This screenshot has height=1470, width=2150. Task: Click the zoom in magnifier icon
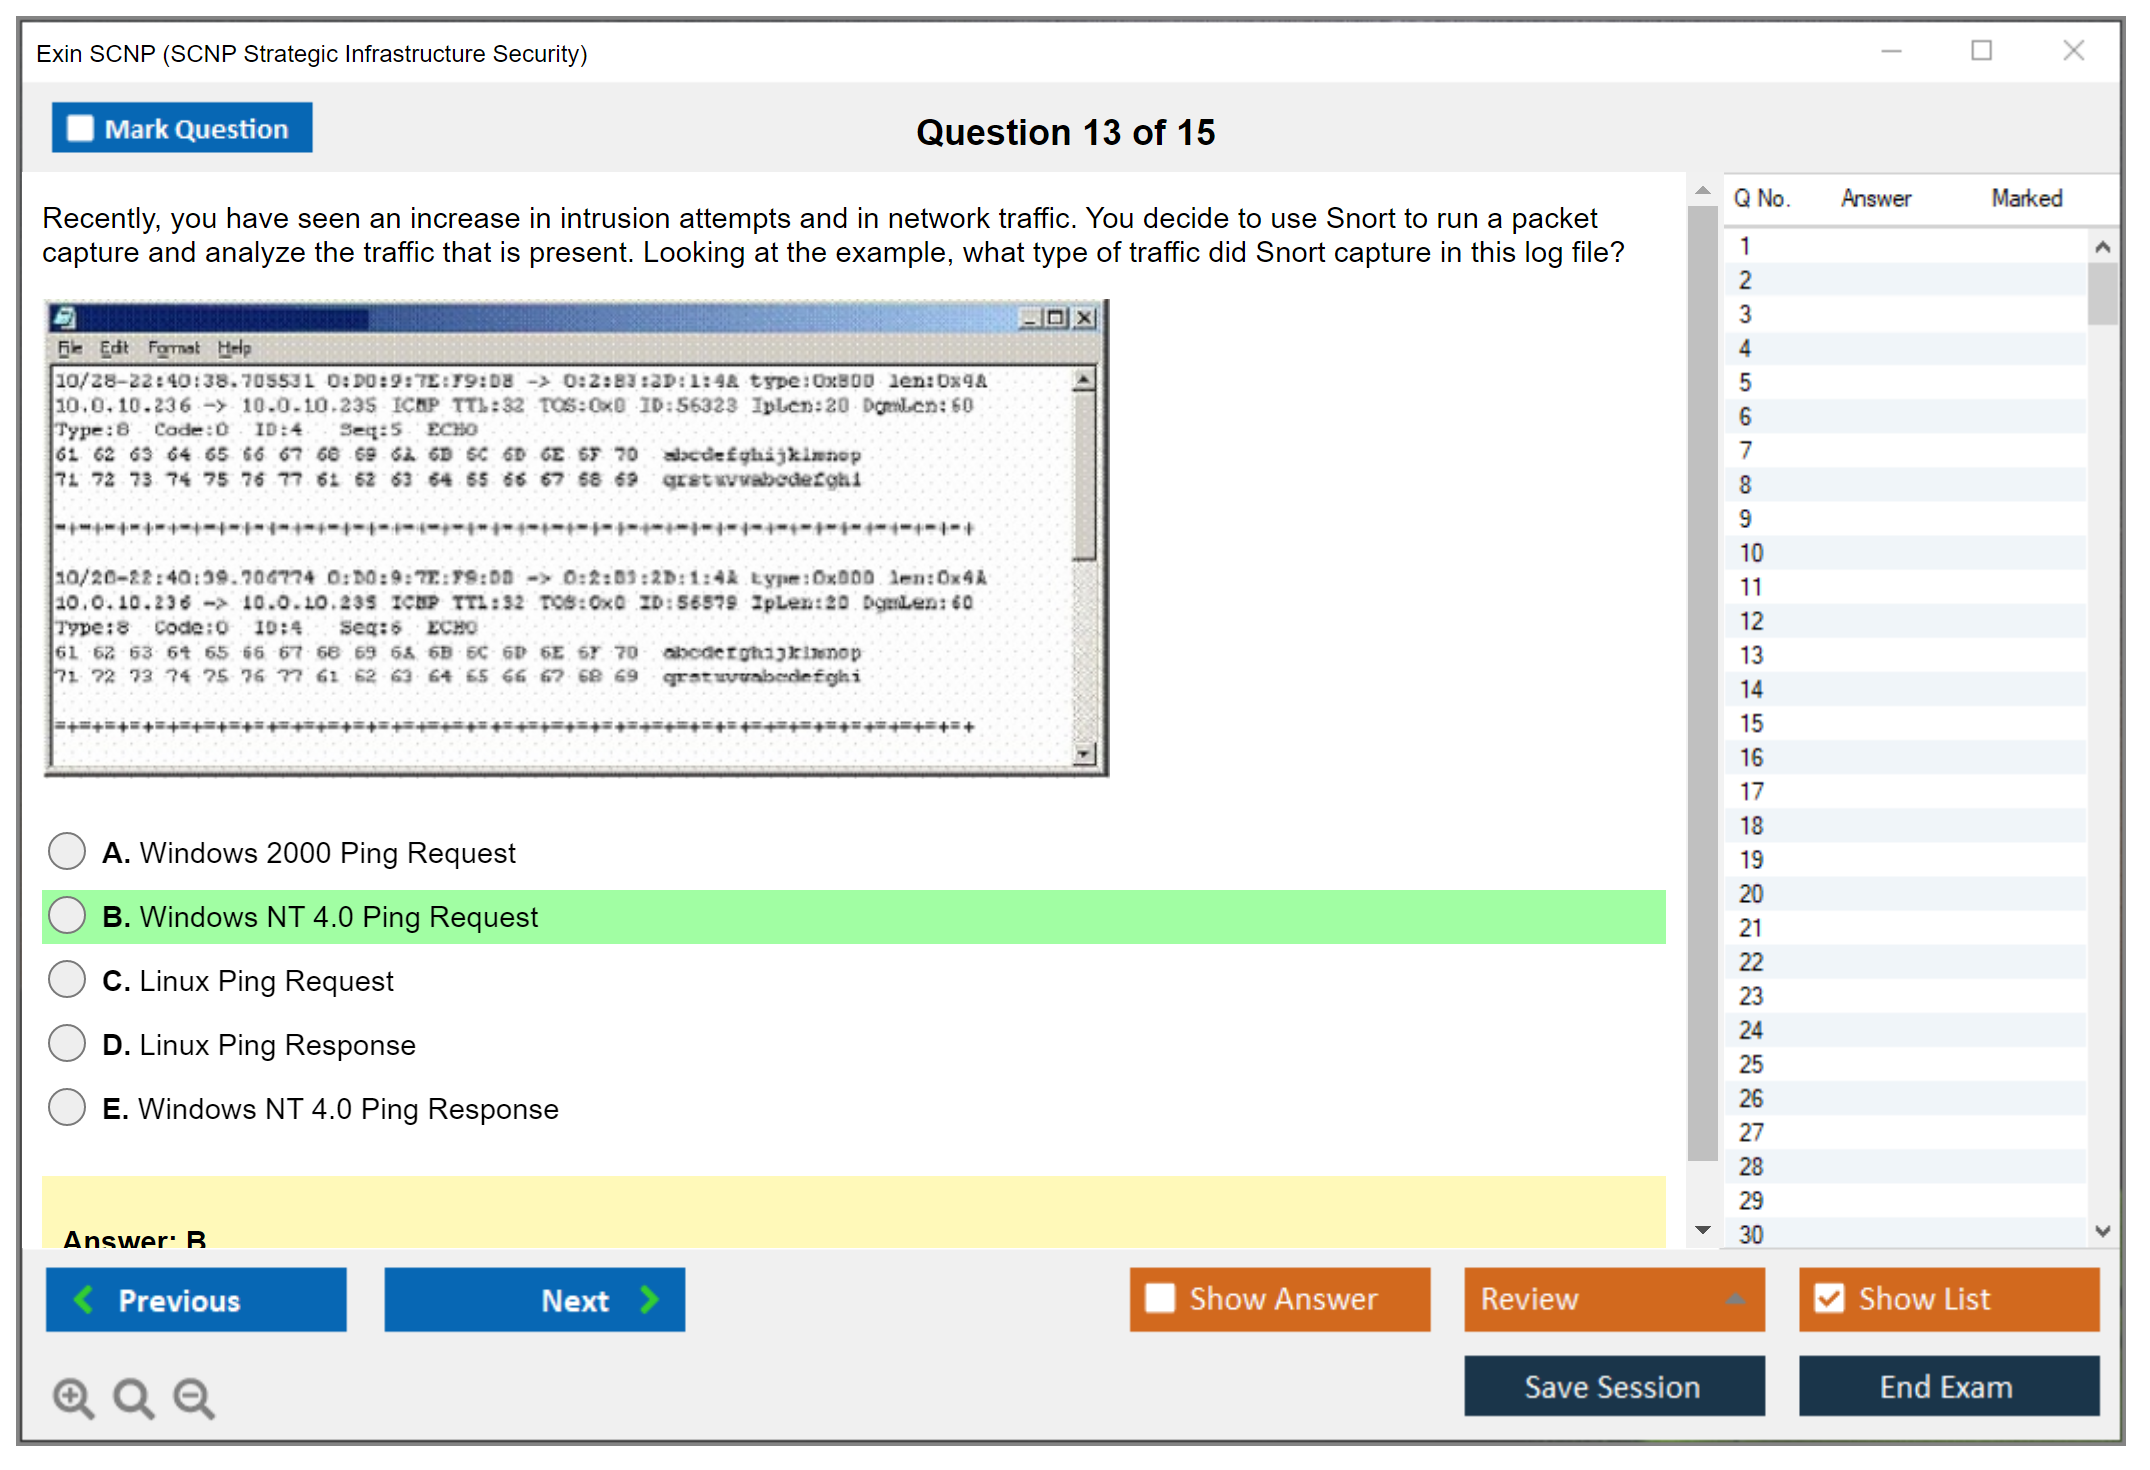pos(73,1397)
